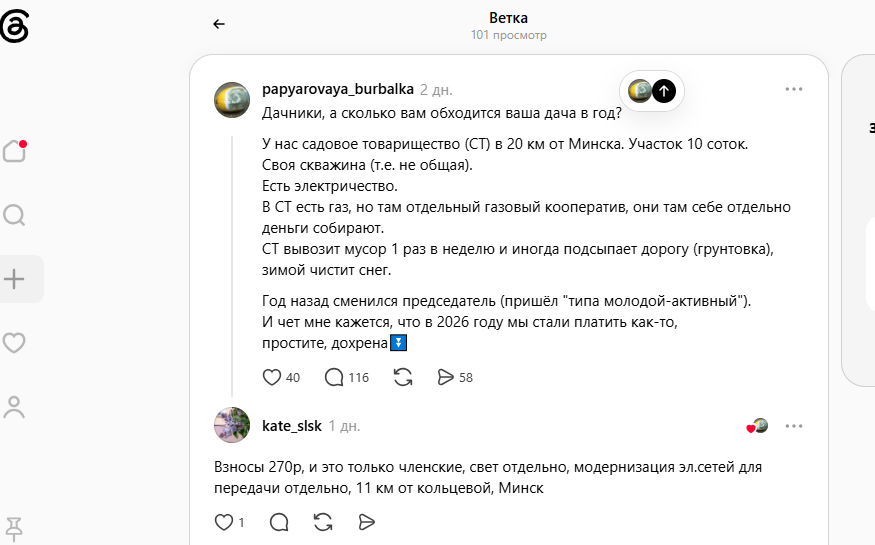Repost the main dacha post

coord(403,378)
